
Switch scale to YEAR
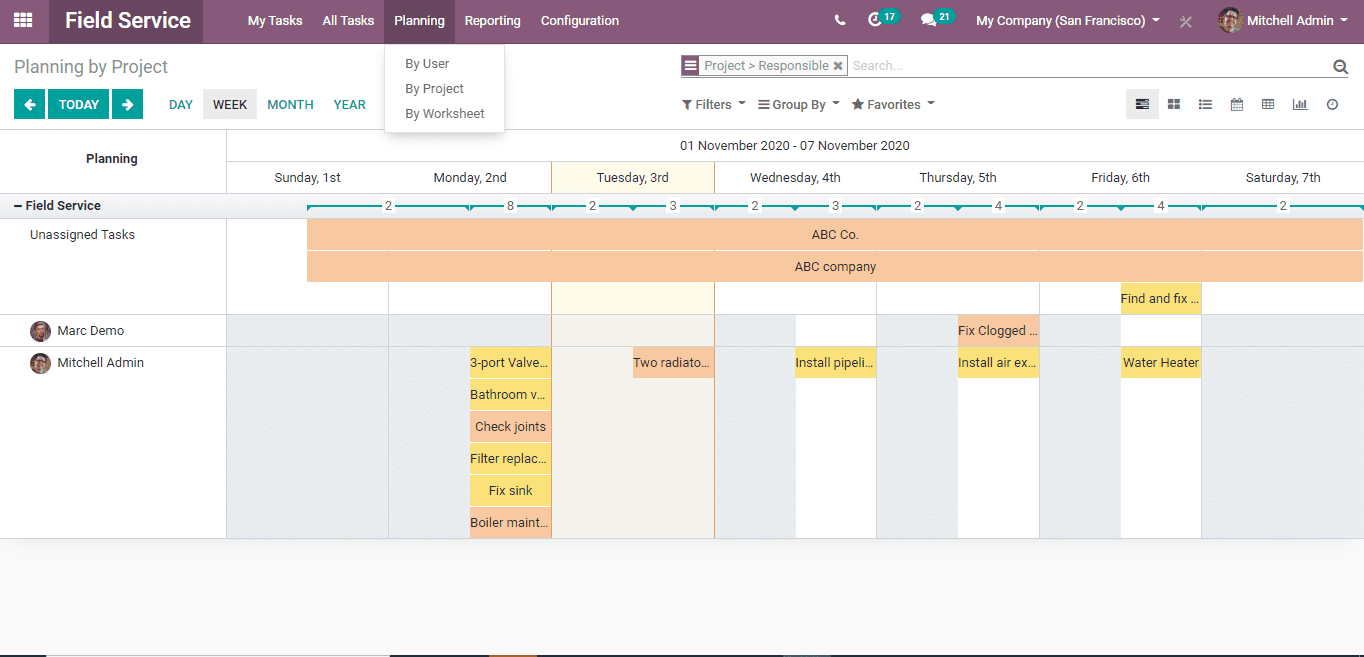coord(349,104)
